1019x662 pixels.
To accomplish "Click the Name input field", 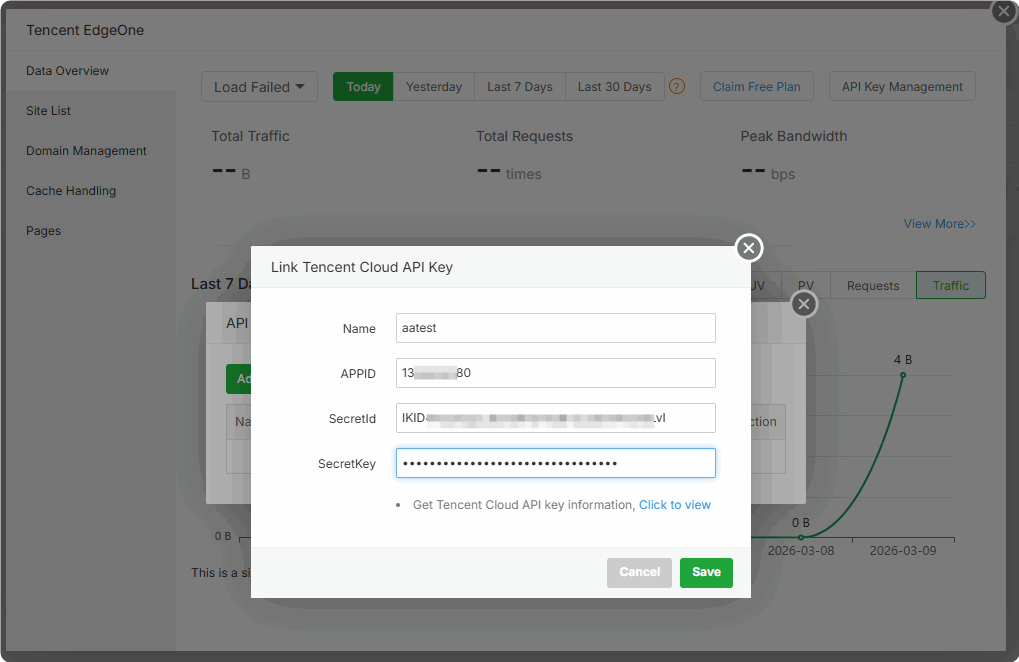I will coord(556,328).
